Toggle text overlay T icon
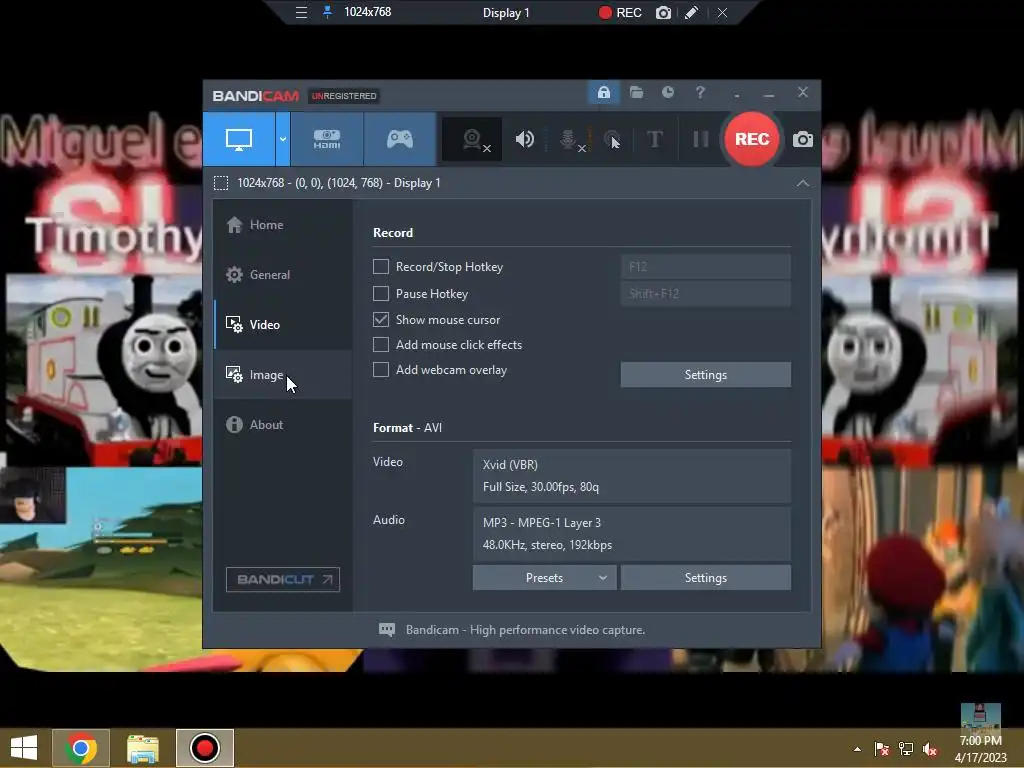 click(x=654, y=139)
